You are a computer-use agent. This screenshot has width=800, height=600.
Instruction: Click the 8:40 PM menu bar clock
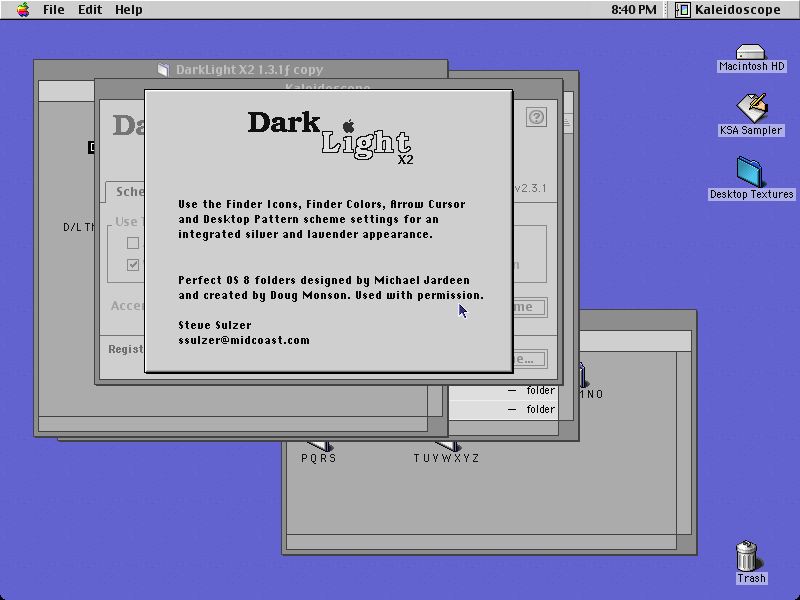point(634,10)
